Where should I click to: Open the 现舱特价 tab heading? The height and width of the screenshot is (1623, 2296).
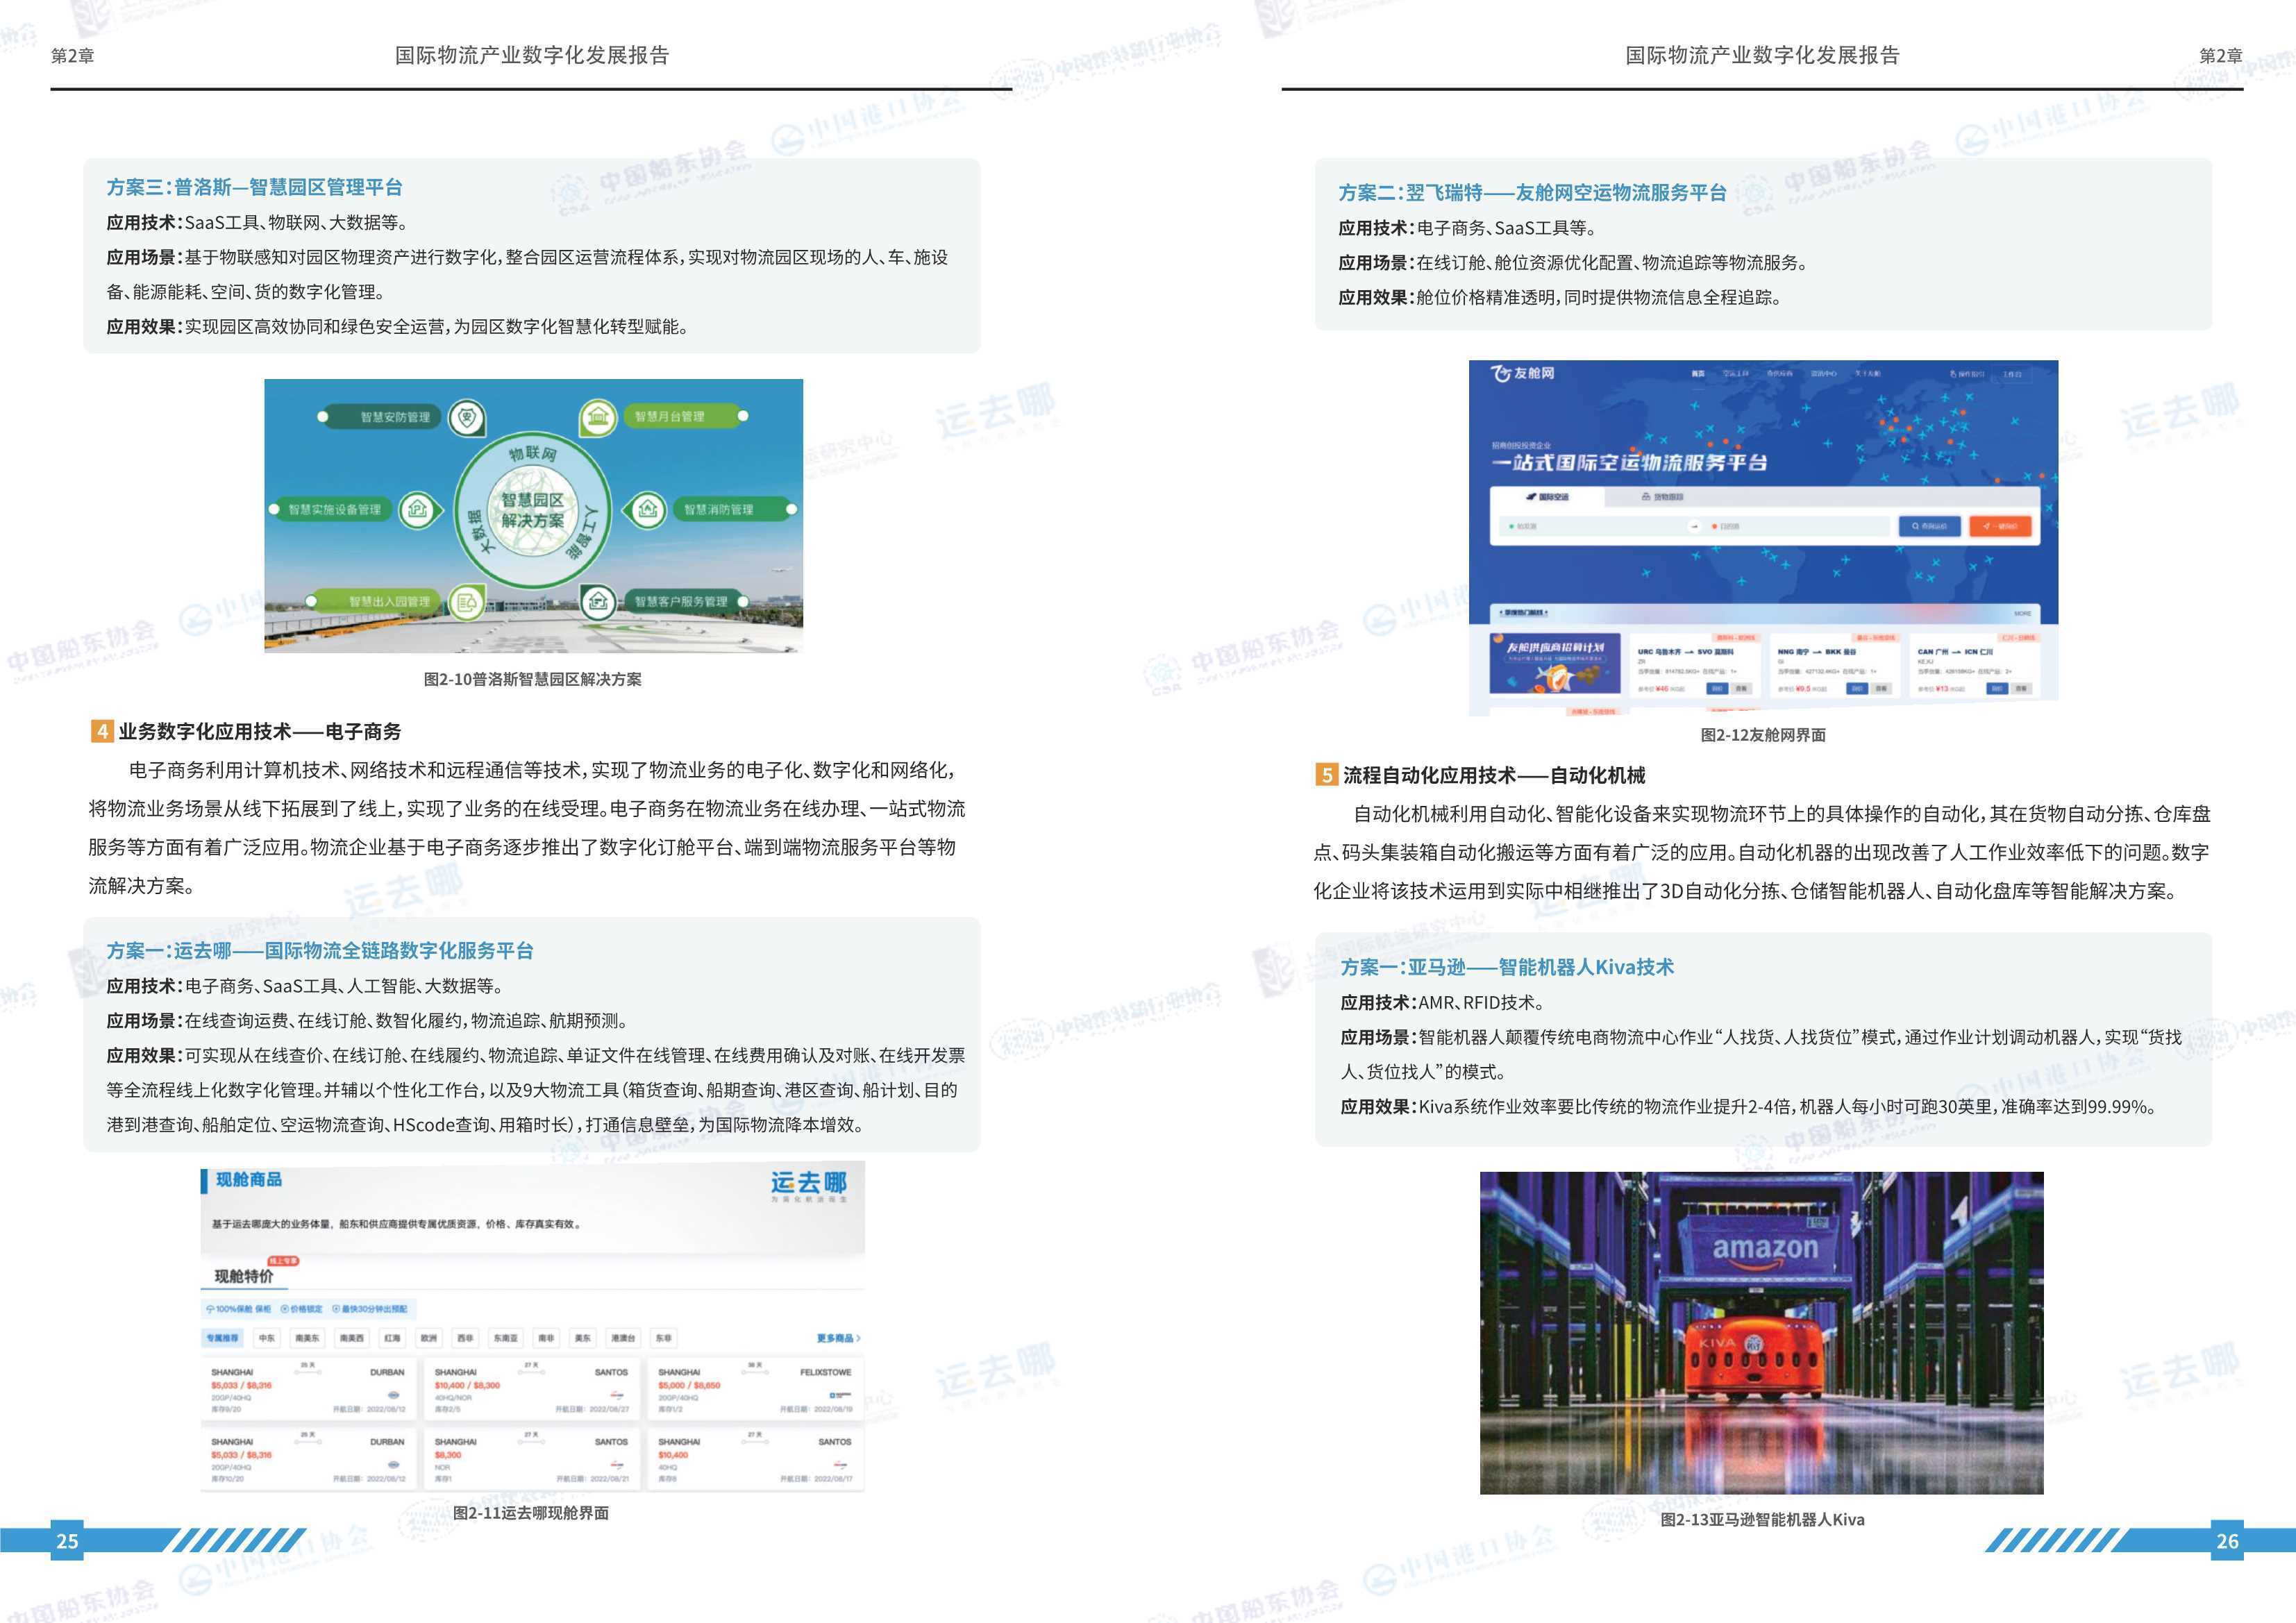pos(244,1277)
